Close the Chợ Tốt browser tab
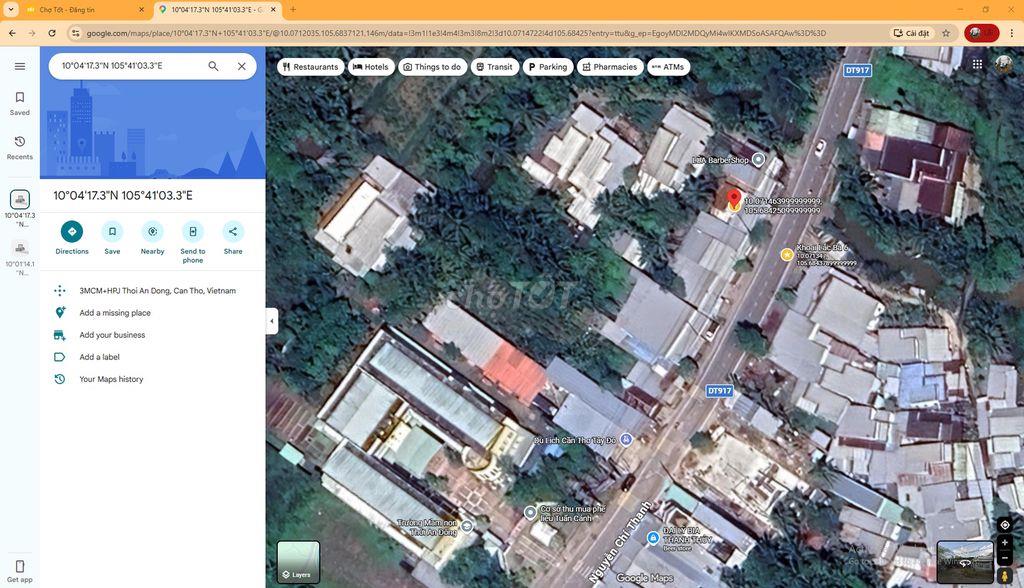This screenshot has width=1024, height=588. click(x=142, y=10)
